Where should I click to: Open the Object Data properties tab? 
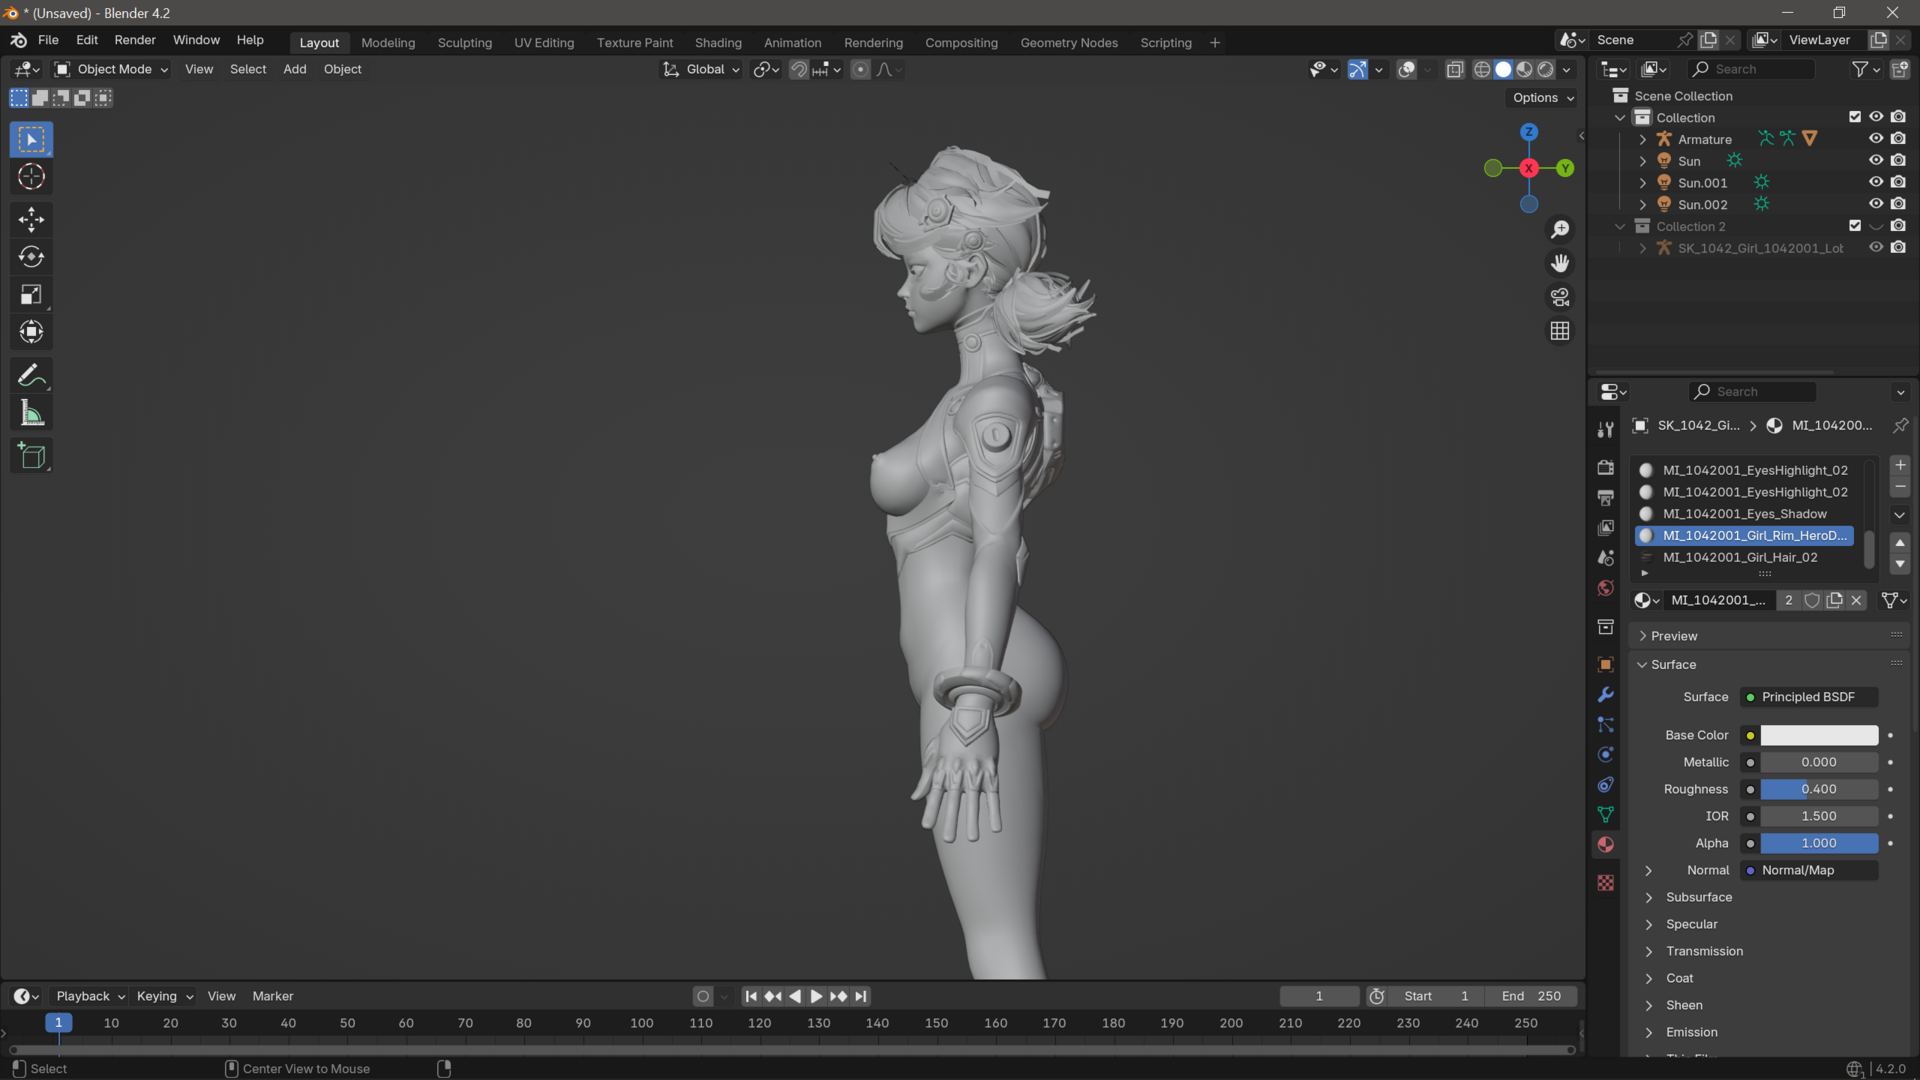click(x=1605, y=815)
